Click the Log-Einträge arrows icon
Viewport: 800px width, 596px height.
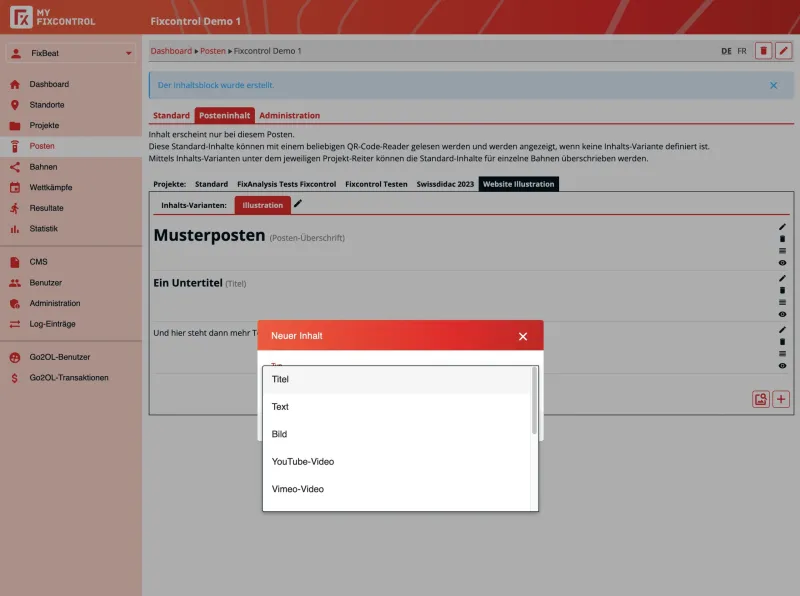15,324
